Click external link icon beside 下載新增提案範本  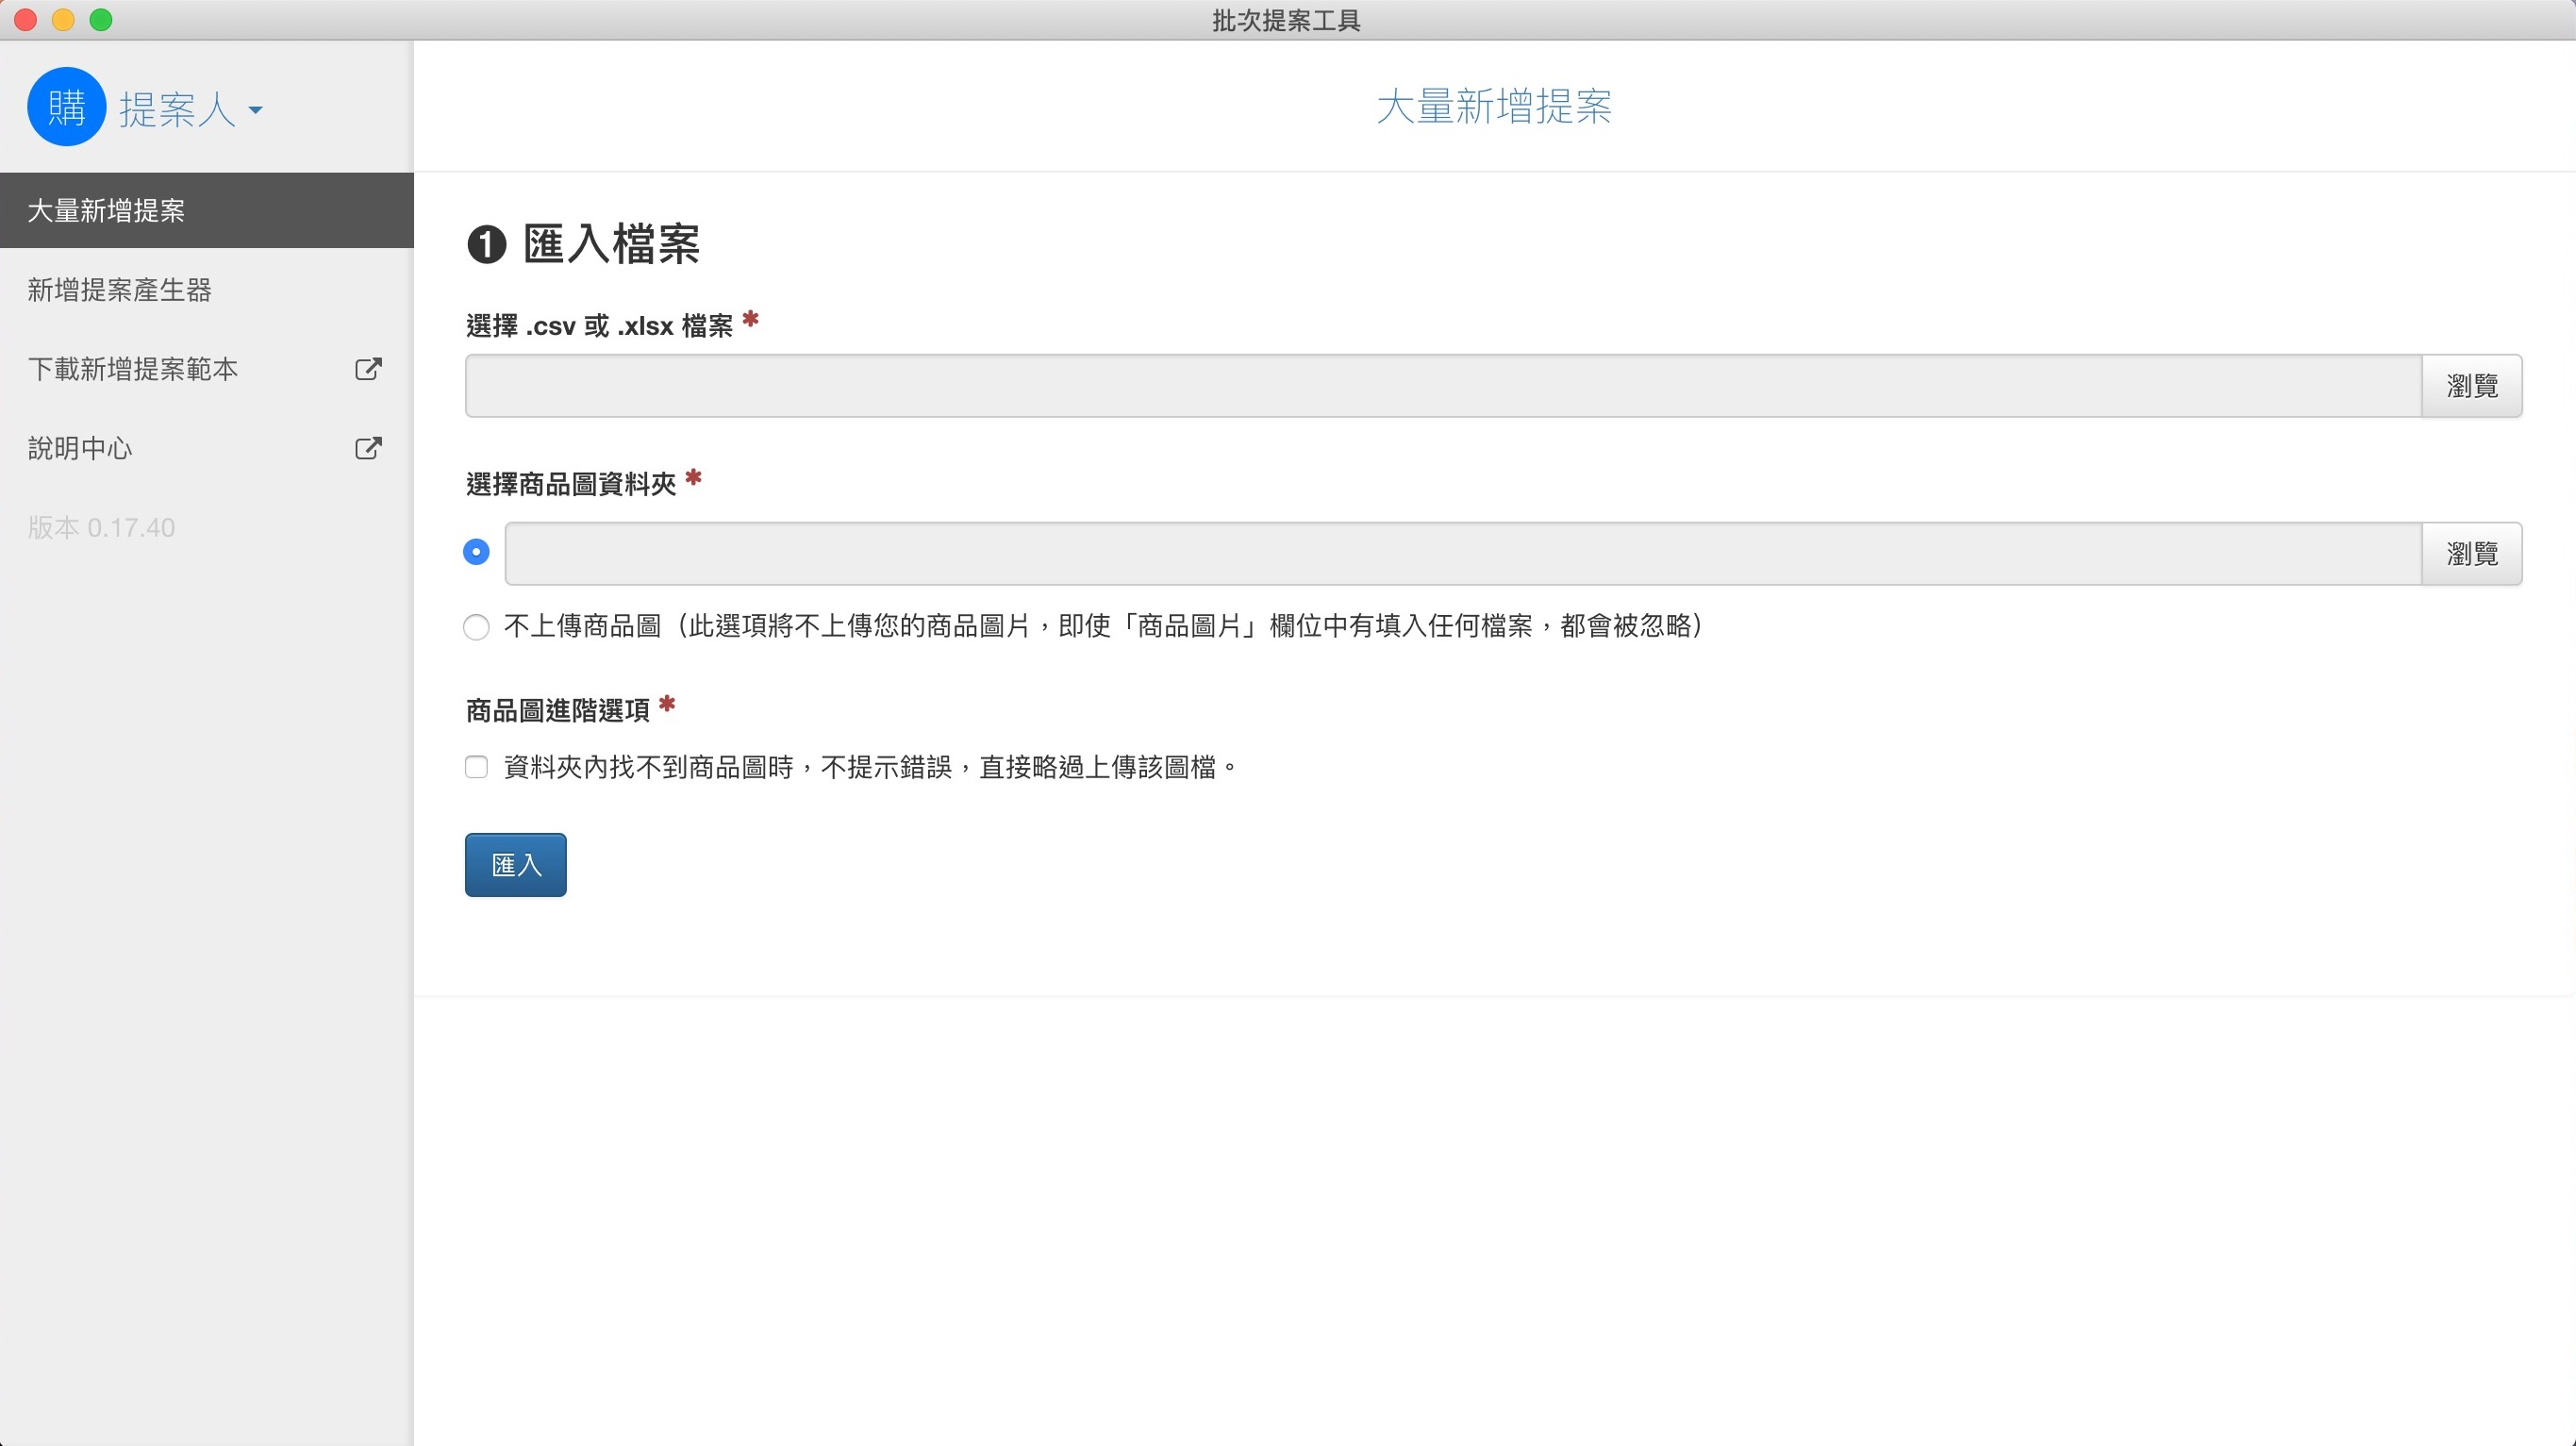pos(368,369)
